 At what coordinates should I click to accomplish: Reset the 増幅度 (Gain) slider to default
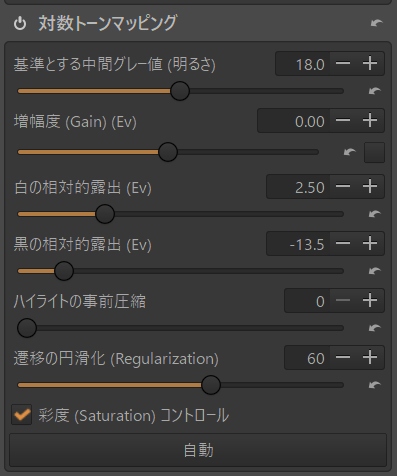click(350, 152)
